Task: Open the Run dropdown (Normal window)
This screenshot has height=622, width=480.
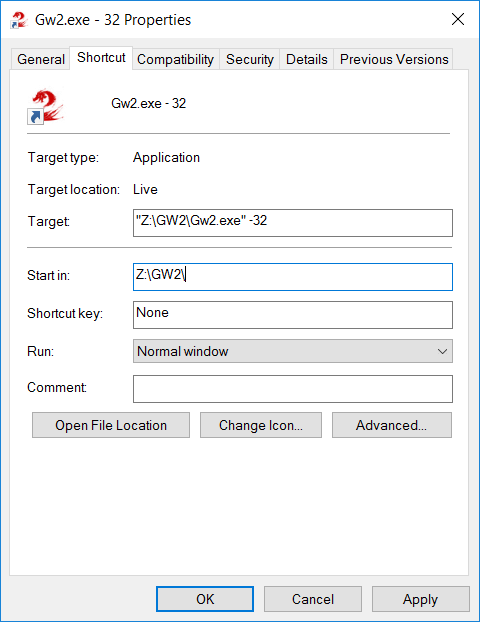Action: (293, 351)
